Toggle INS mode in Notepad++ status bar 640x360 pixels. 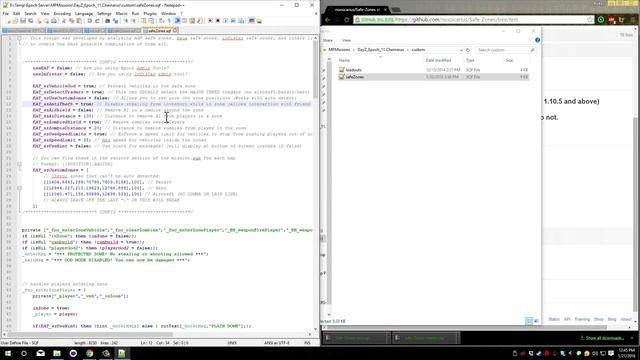[307, 343]
